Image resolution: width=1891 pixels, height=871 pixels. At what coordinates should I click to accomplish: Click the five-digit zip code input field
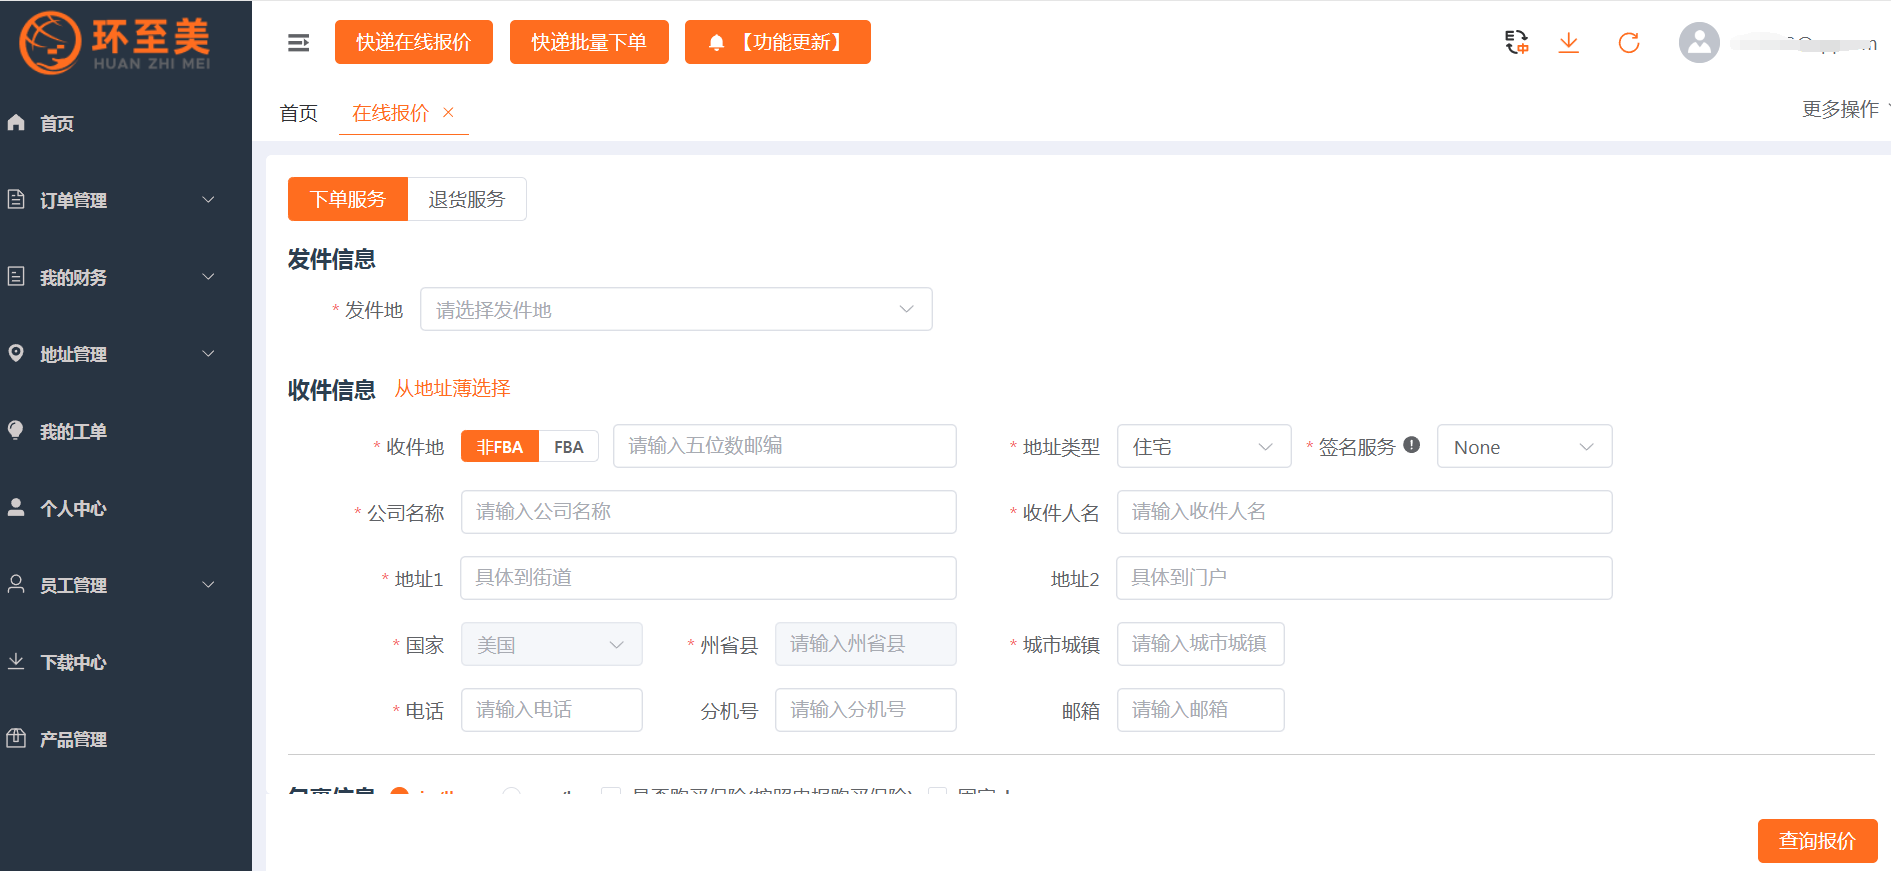(x=785, y=446)
